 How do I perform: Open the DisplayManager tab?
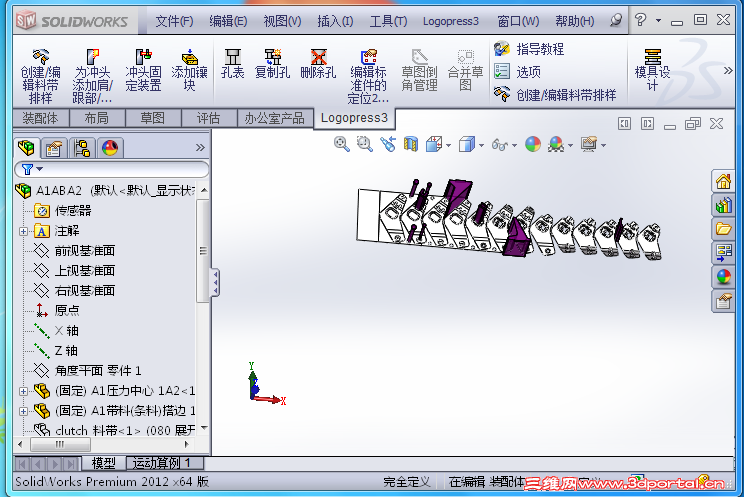tap(110, 148)
